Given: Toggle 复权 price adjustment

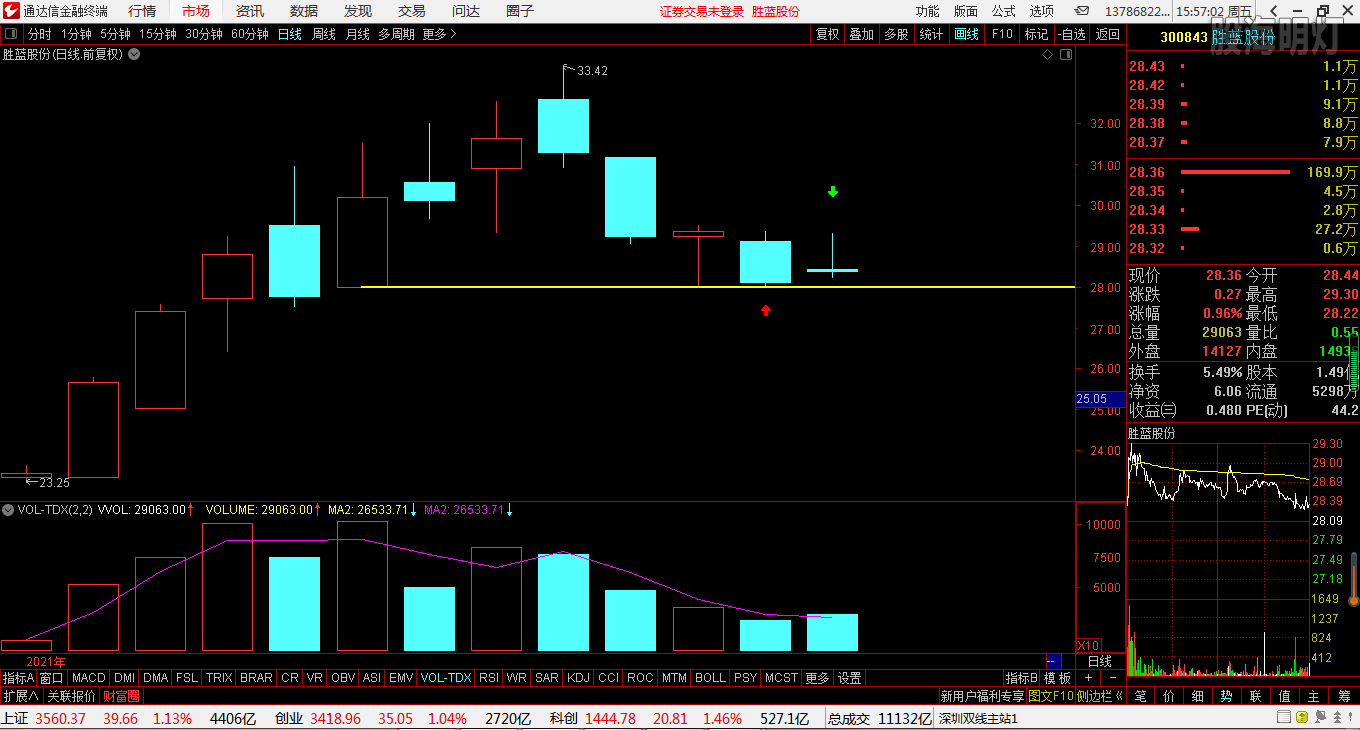Looking at the screenshot, I should coord(827,34).
